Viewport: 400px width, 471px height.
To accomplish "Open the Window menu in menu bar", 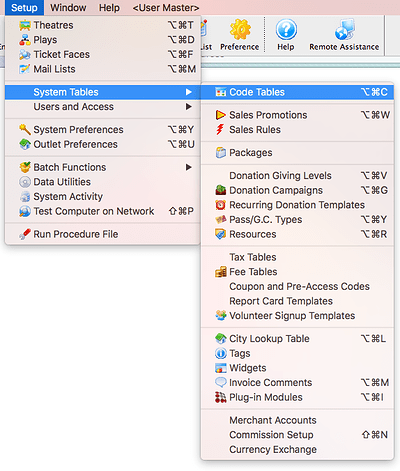I will tap(68, 7).
